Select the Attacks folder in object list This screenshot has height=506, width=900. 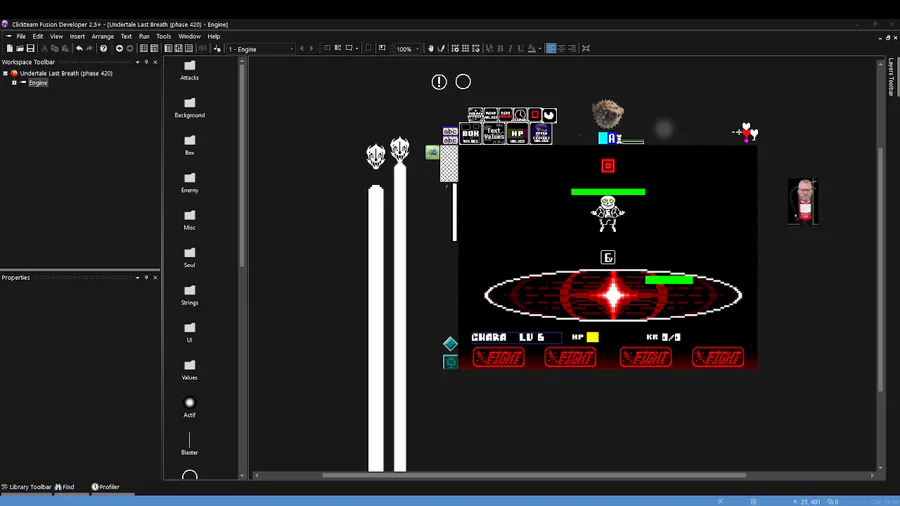click(x=189, y=71)
